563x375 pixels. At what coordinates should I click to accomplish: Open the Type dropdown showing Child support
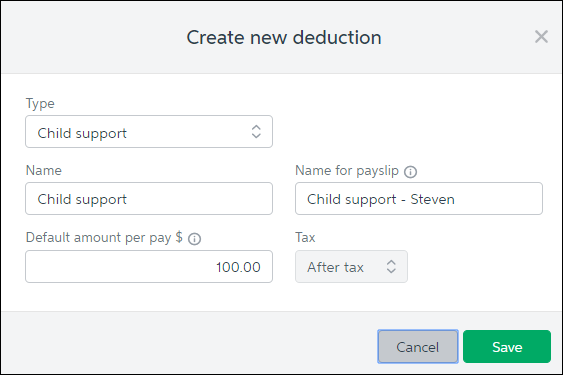pyautogui.click(x=149, y=131)
